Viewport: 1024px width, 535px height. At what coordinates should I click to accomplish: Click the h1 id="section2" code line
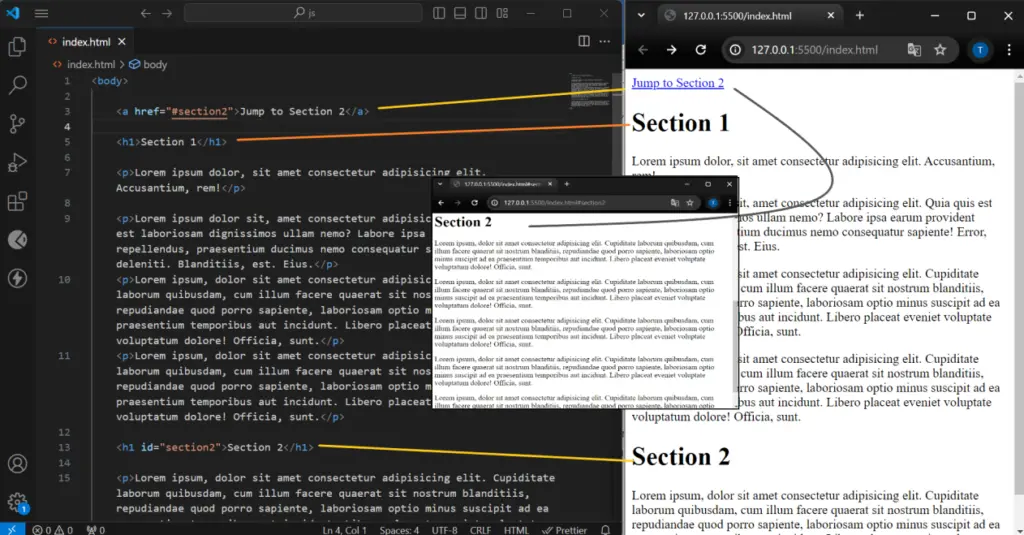pyautogui.click(x=215, y=447)
